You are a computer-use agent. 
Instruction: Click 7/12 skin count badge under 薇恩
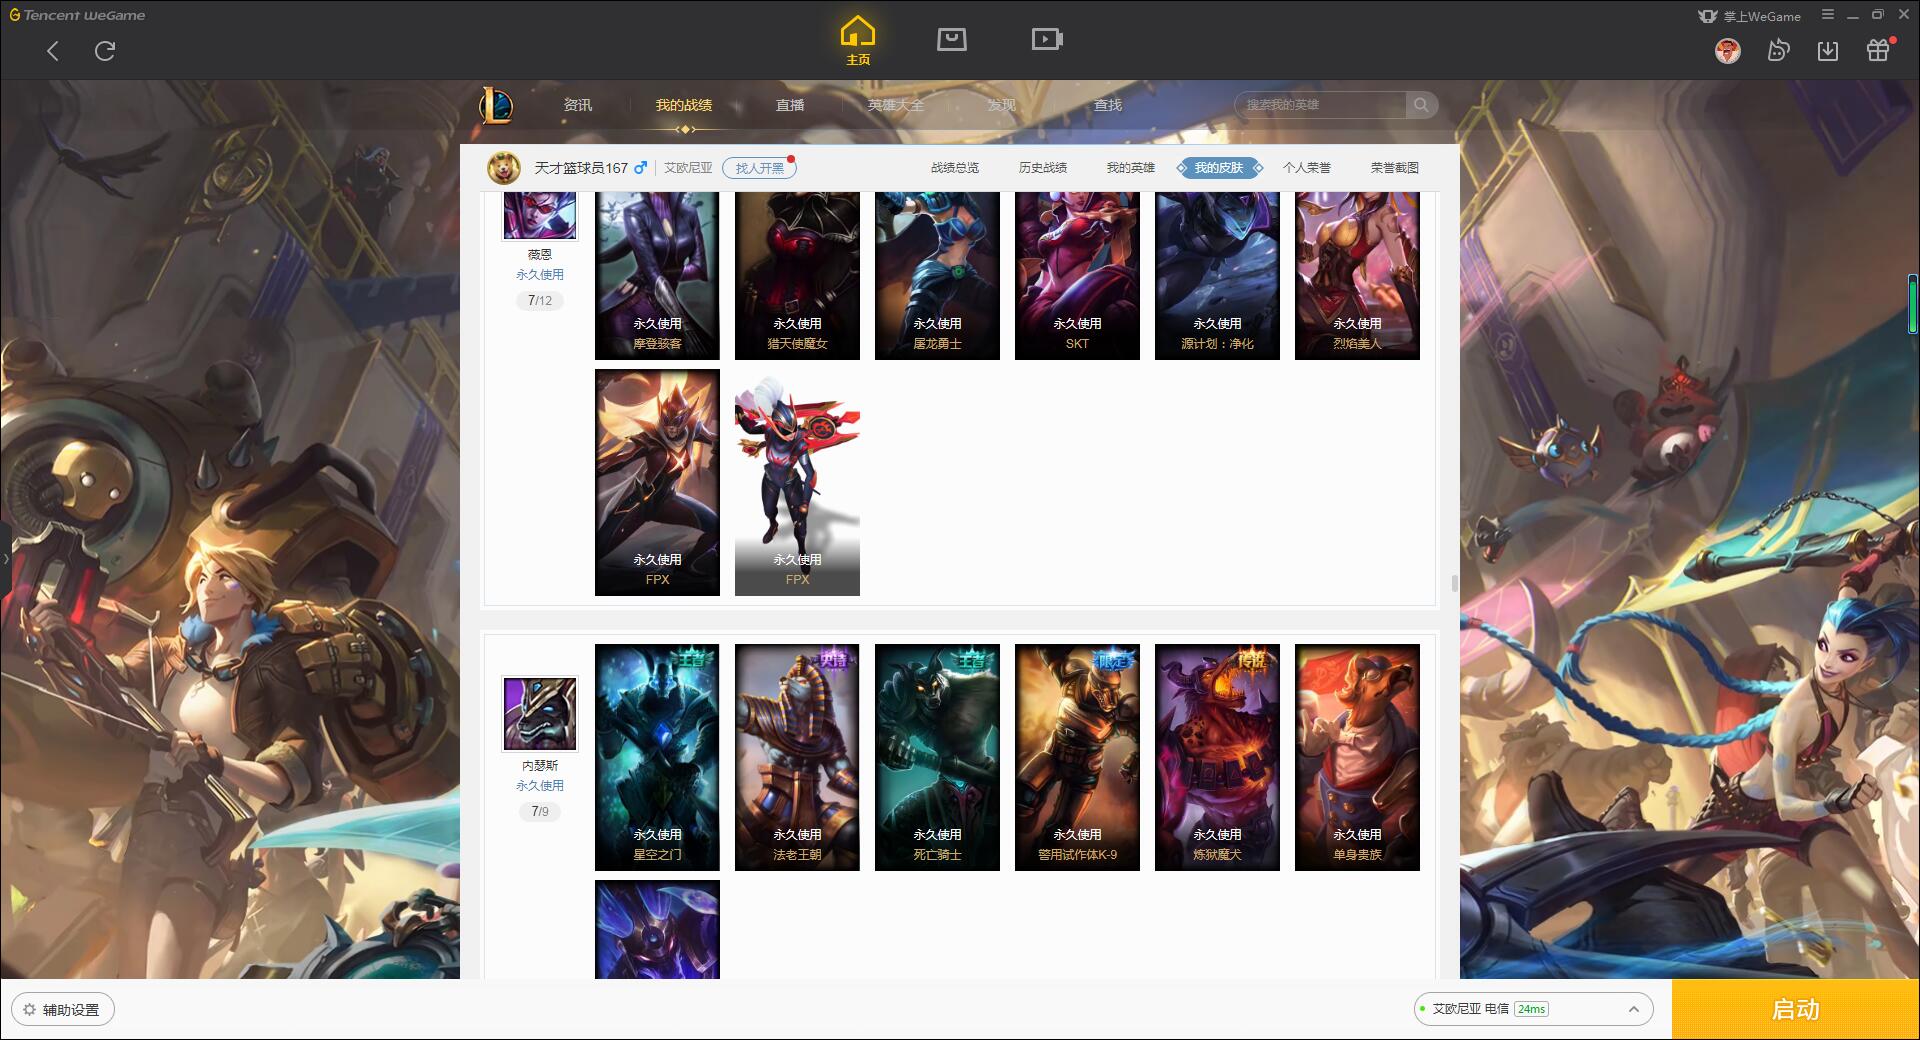pos(539,300)
